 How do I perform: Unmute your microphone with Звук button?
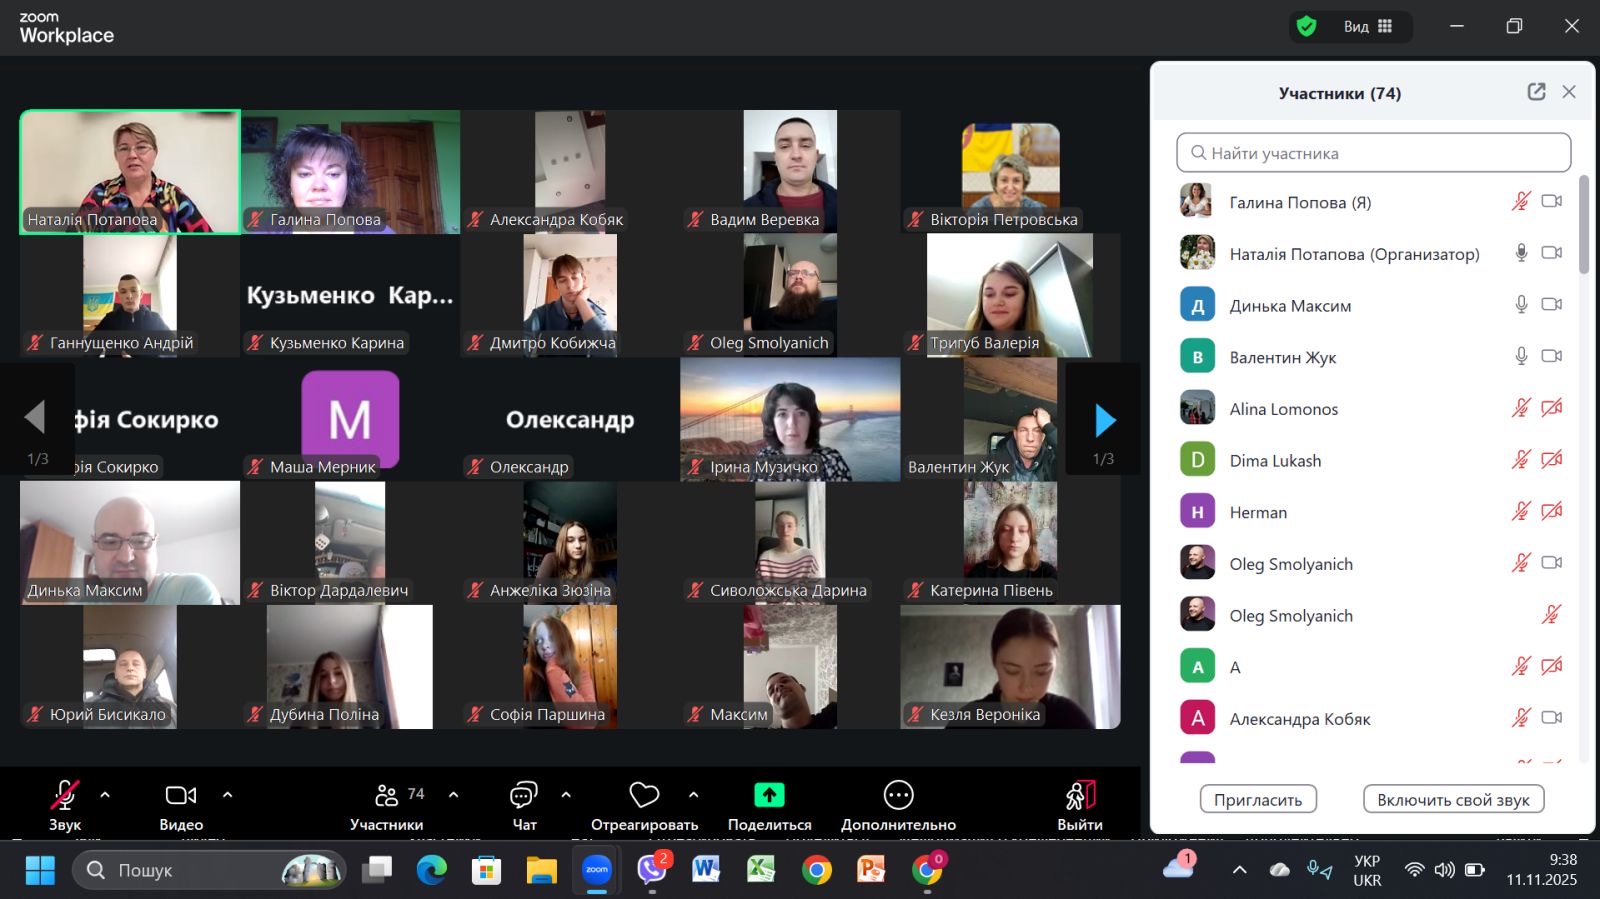point(65,796)
